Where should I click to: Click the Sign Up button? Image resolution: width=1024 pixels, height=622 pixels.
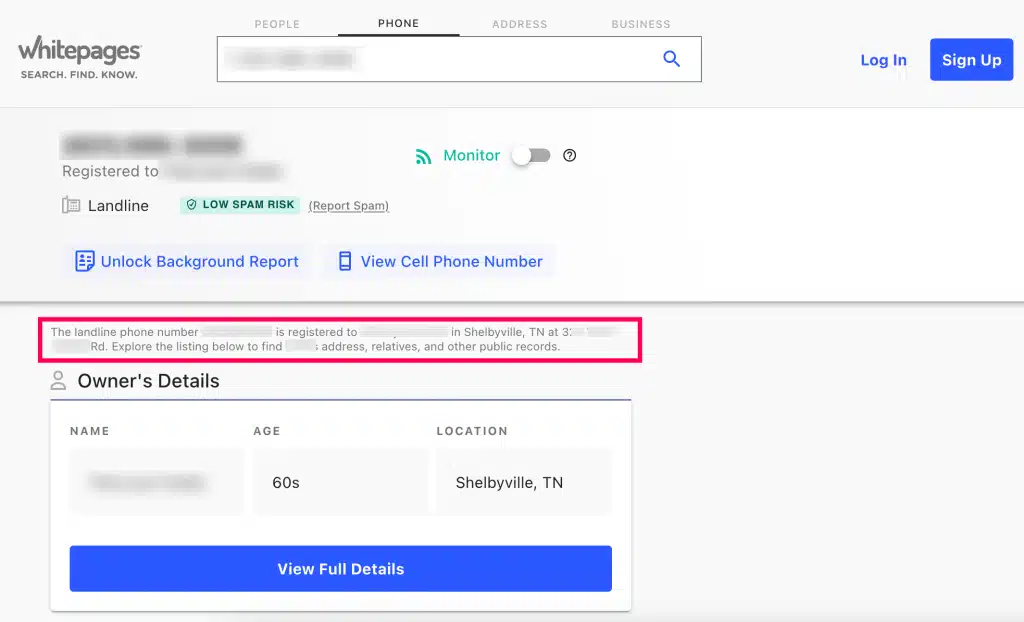971,59
